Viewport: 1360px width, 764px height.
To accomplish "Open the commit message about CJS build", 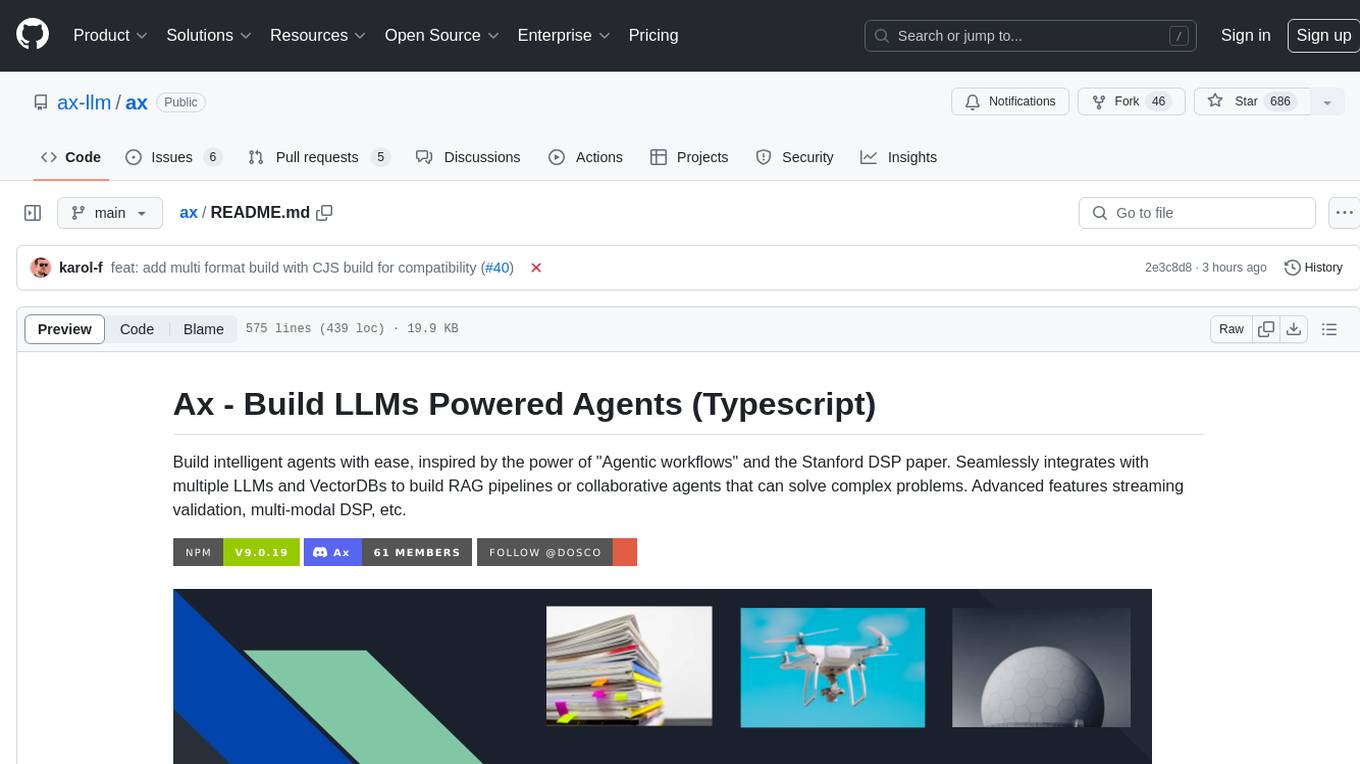I will pyautogui.click(x=293, y=267).
